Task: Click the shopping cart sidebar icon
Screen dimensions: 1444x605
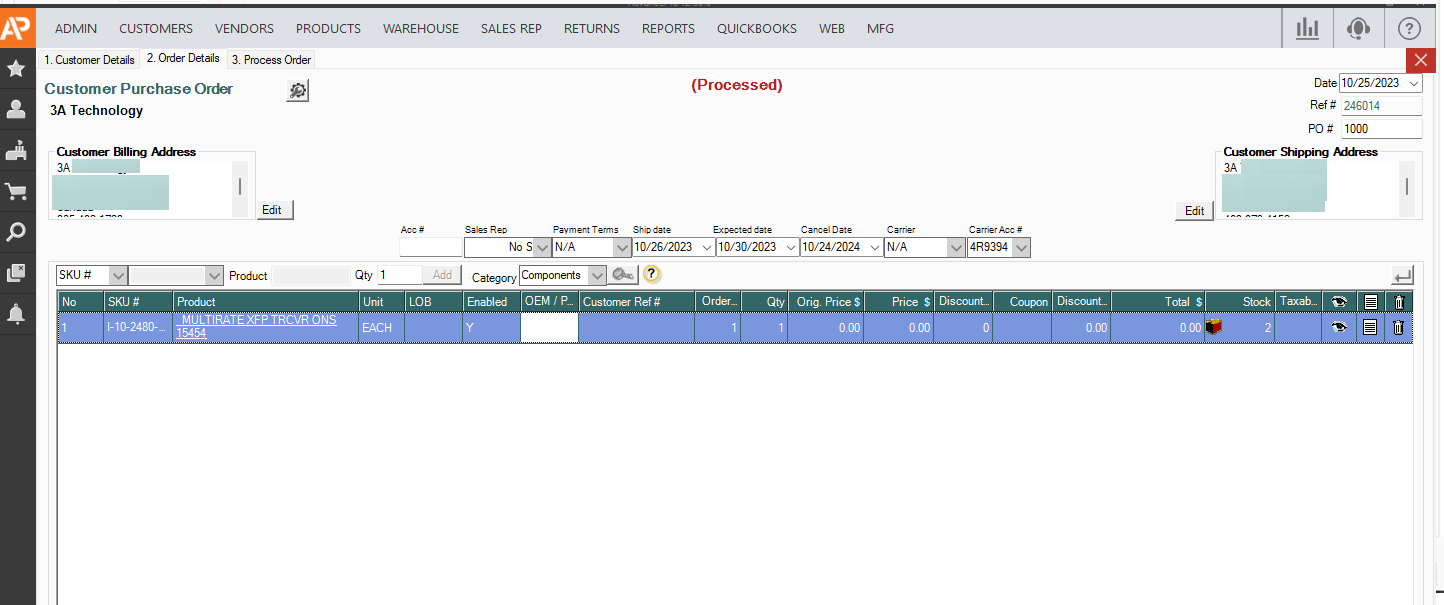Action: click(16, 191)
